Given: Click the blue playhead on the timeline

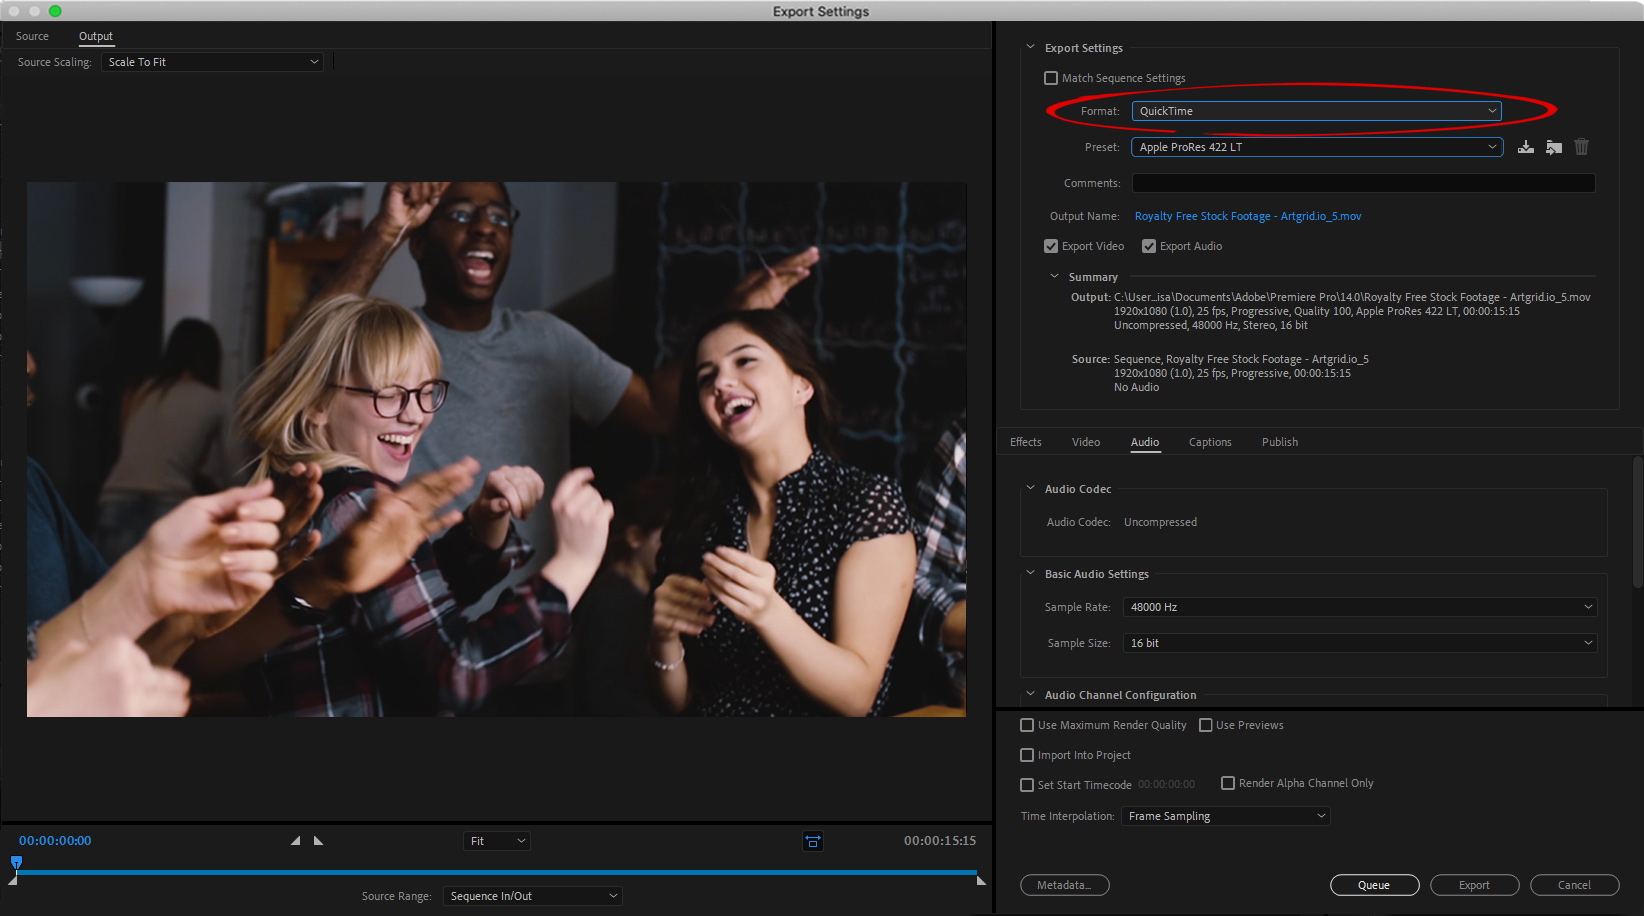Looking at the screenshot, I should point(16,862).
